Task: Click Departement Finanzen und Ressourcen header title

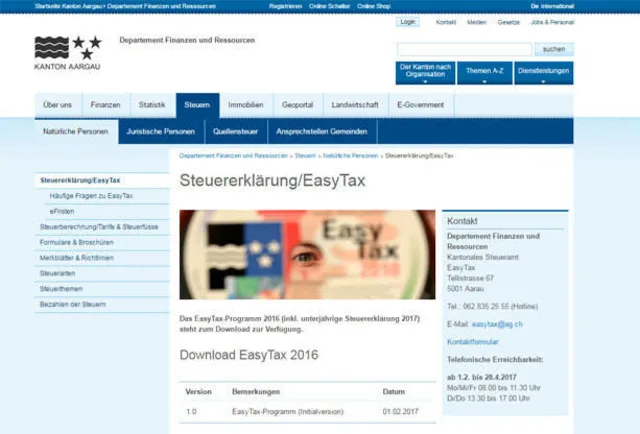Action: pyautogui.click(x=187, y=40)
